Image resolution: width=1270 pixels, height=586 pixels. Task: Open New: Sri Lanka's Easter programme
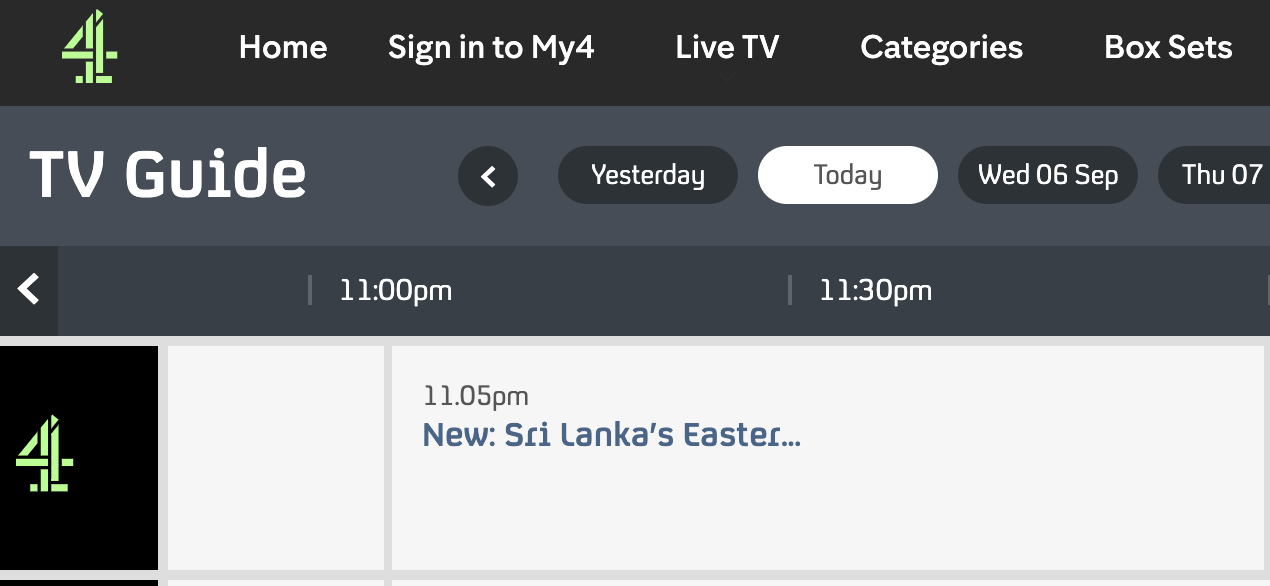pos(612,435)
